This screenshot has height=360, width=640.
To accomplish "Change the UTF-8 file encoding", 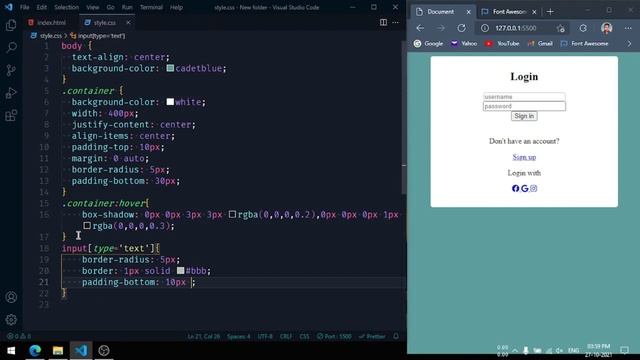I will pos(265,336).
